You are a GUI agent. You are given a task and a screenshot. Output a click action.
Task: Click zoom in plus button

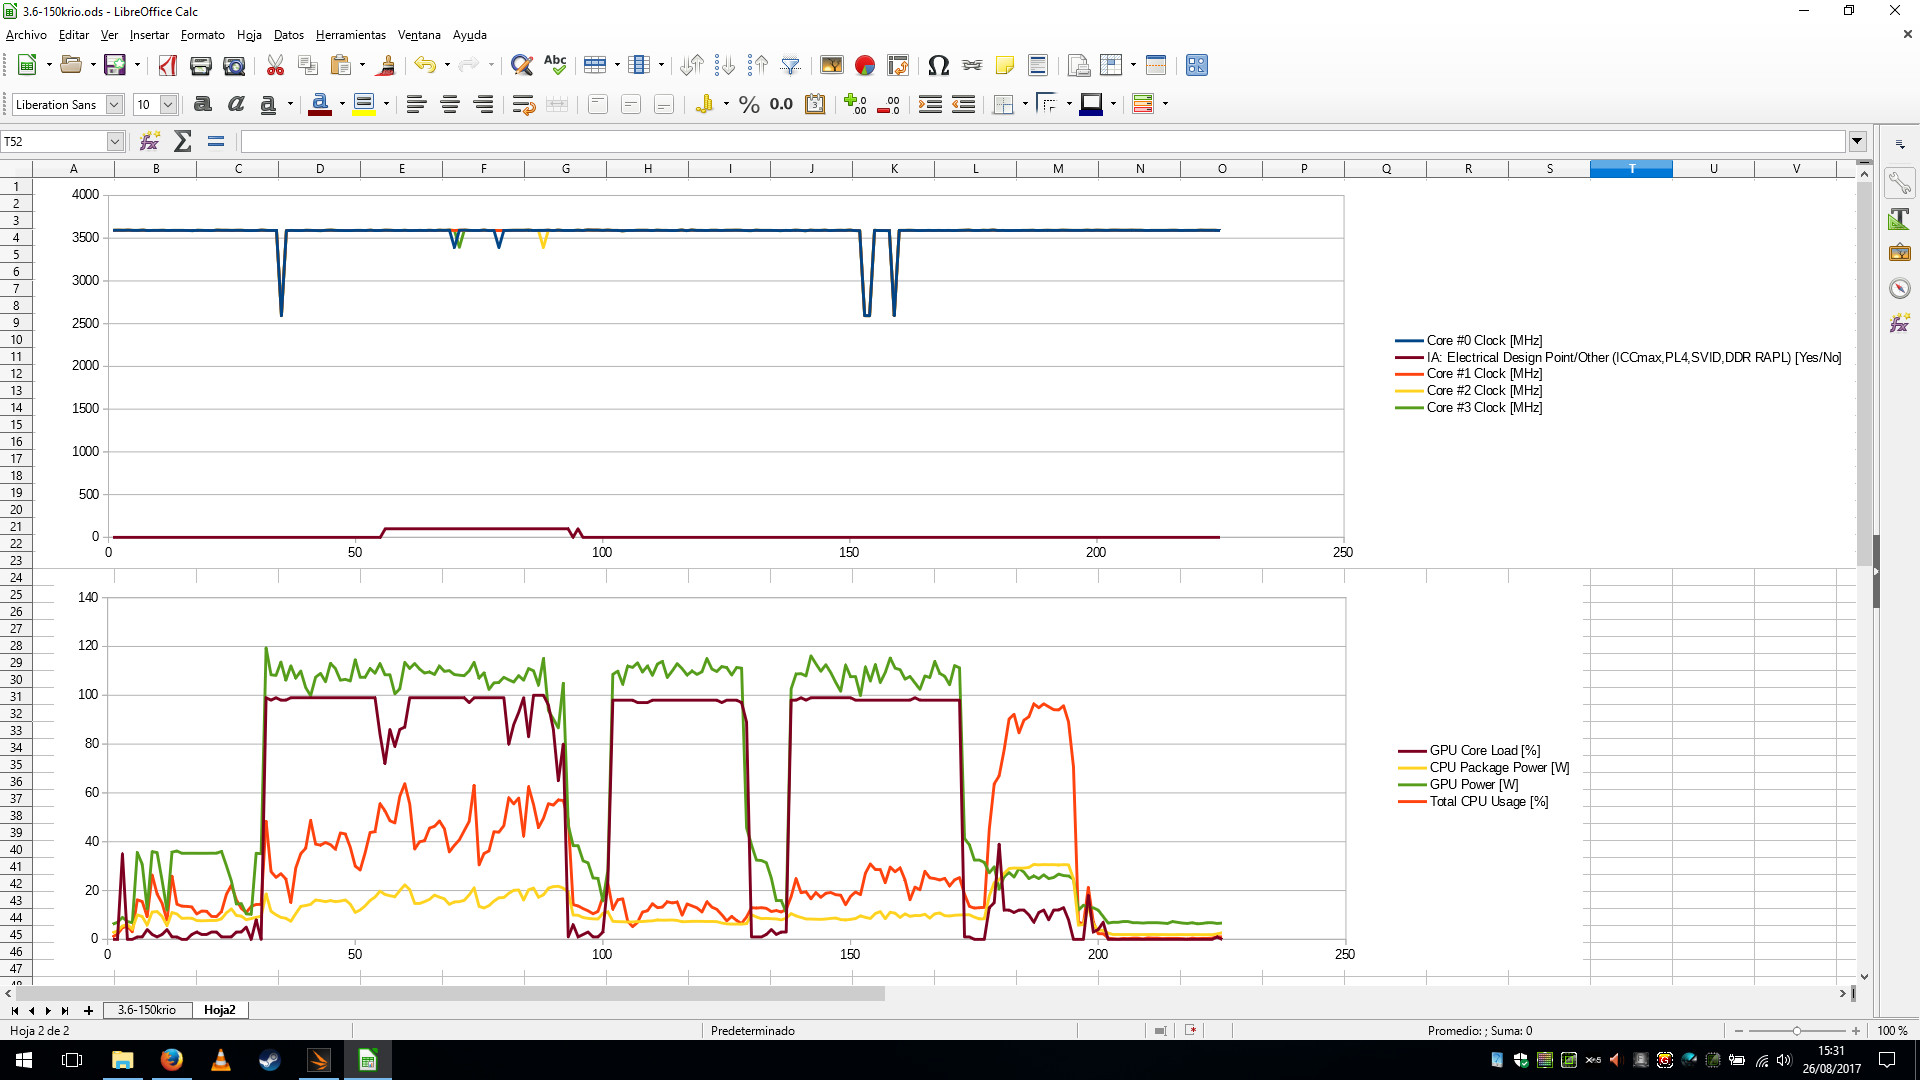(x=1856, y=1030)
